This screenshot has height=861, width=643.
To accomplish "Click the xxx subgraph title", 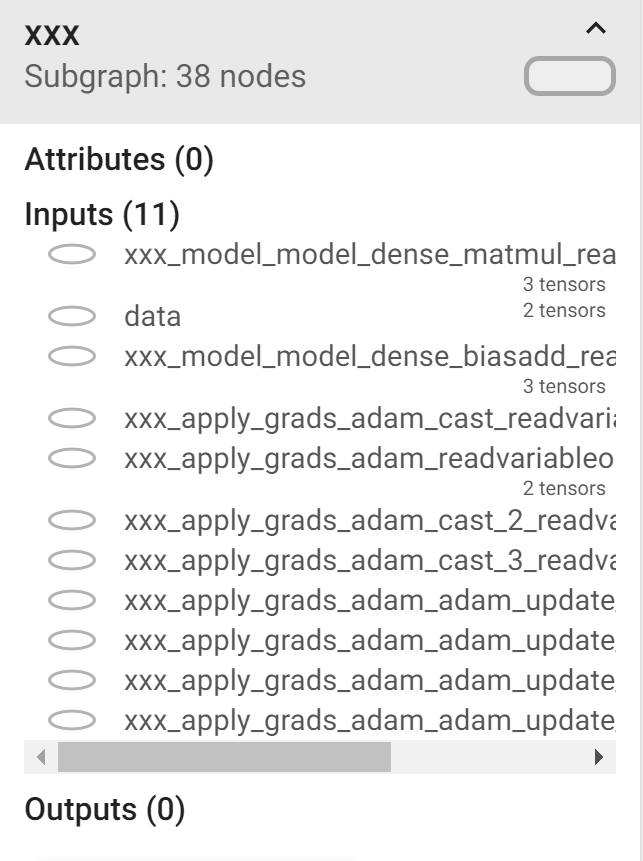I will [51, 33].
